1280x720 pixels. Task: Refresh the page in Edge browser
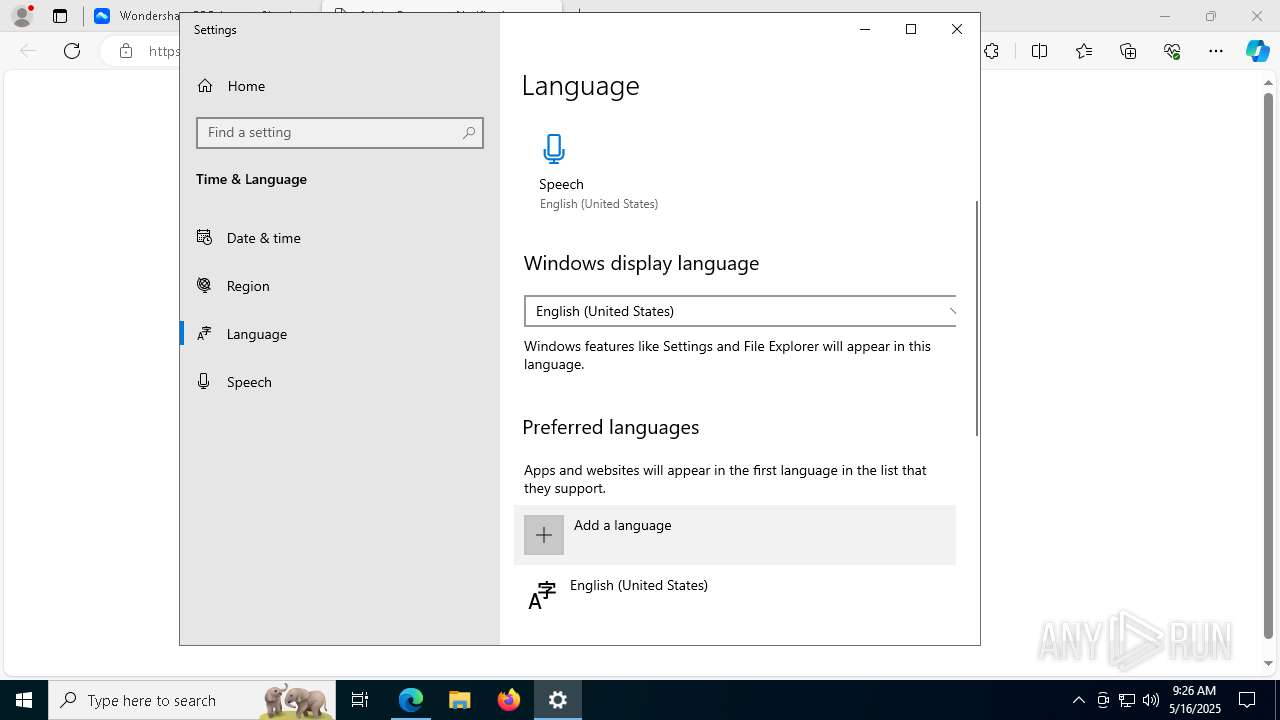[x=72, y=51]
